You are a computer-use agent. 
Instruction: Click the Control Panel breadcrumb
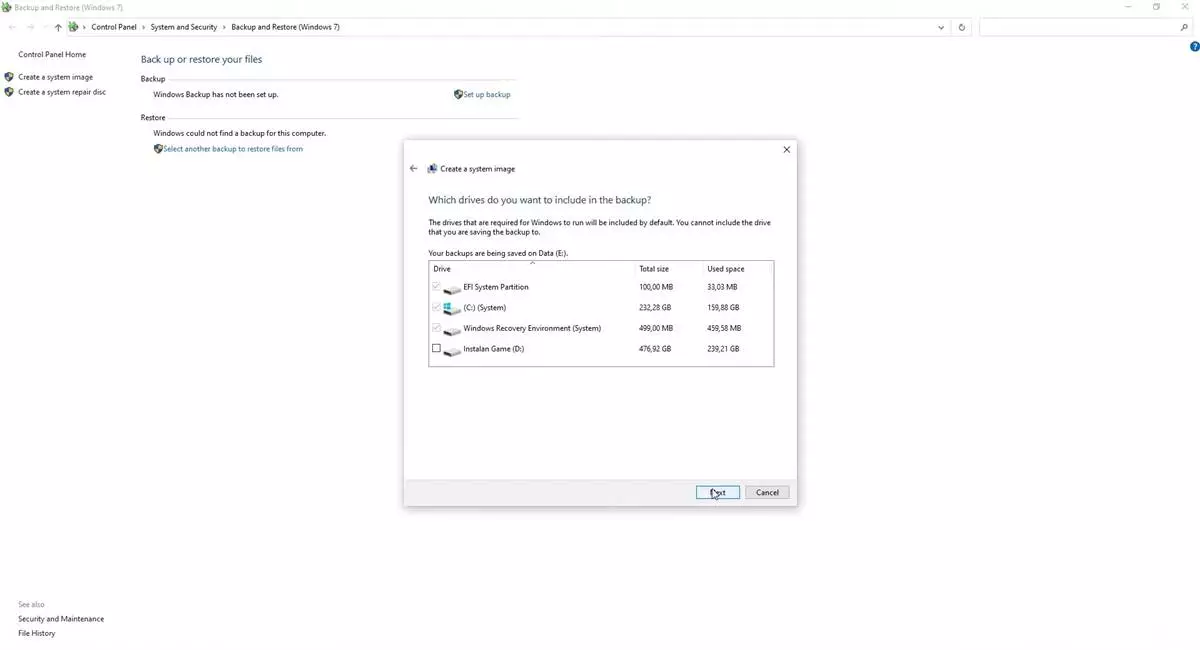tap(114, 27)
